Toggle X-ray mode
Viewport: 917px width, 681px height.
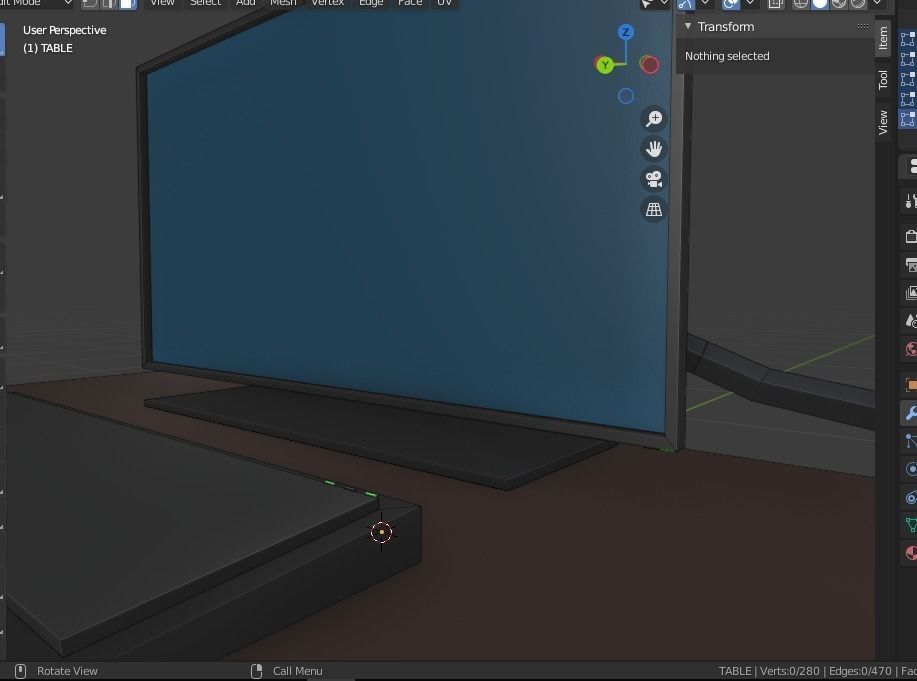pos(775,4)
